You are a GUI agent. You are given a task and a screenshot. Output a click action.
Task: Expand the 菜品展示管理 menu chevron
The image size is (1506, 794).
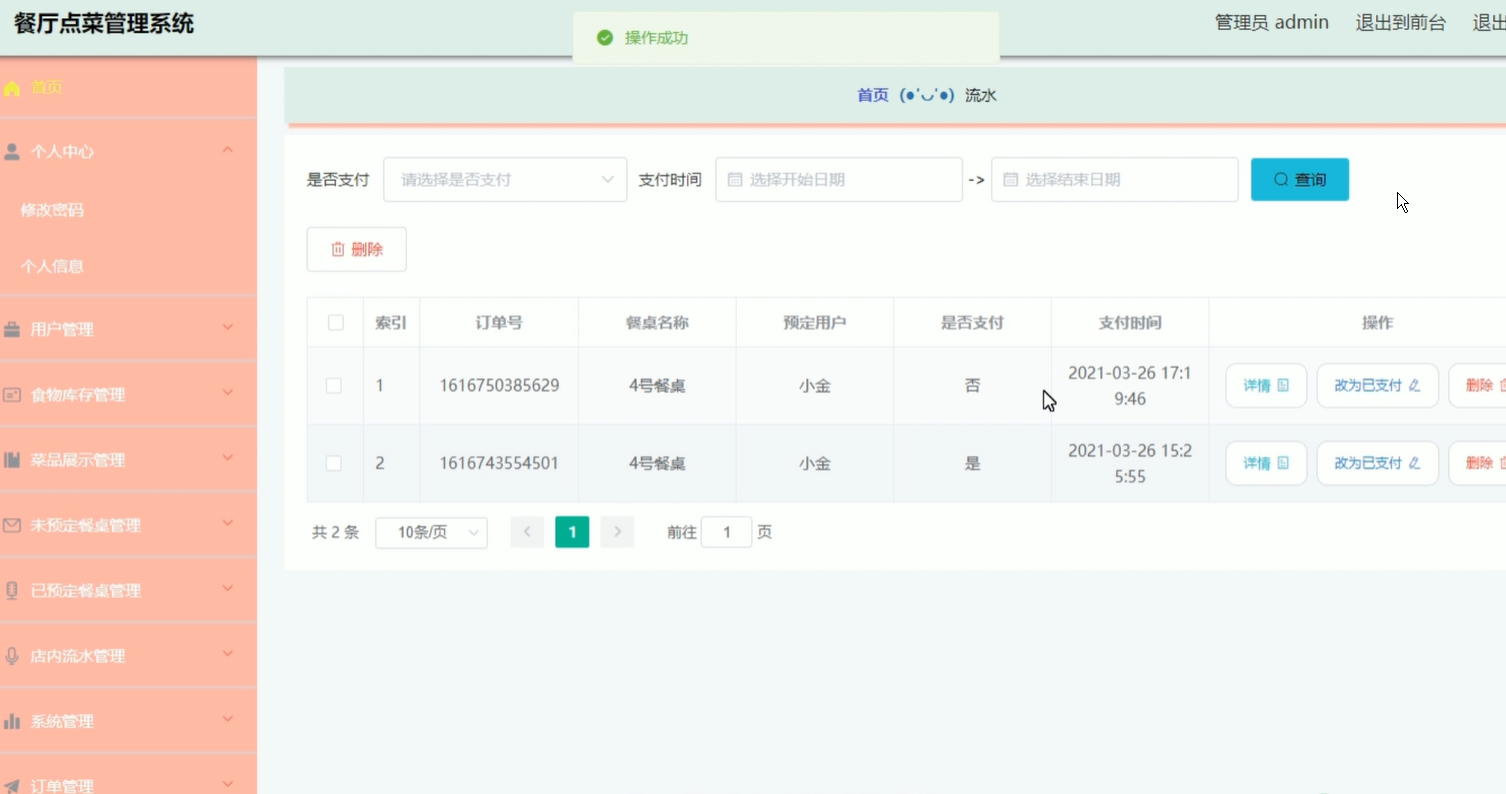tap(228, 458)
